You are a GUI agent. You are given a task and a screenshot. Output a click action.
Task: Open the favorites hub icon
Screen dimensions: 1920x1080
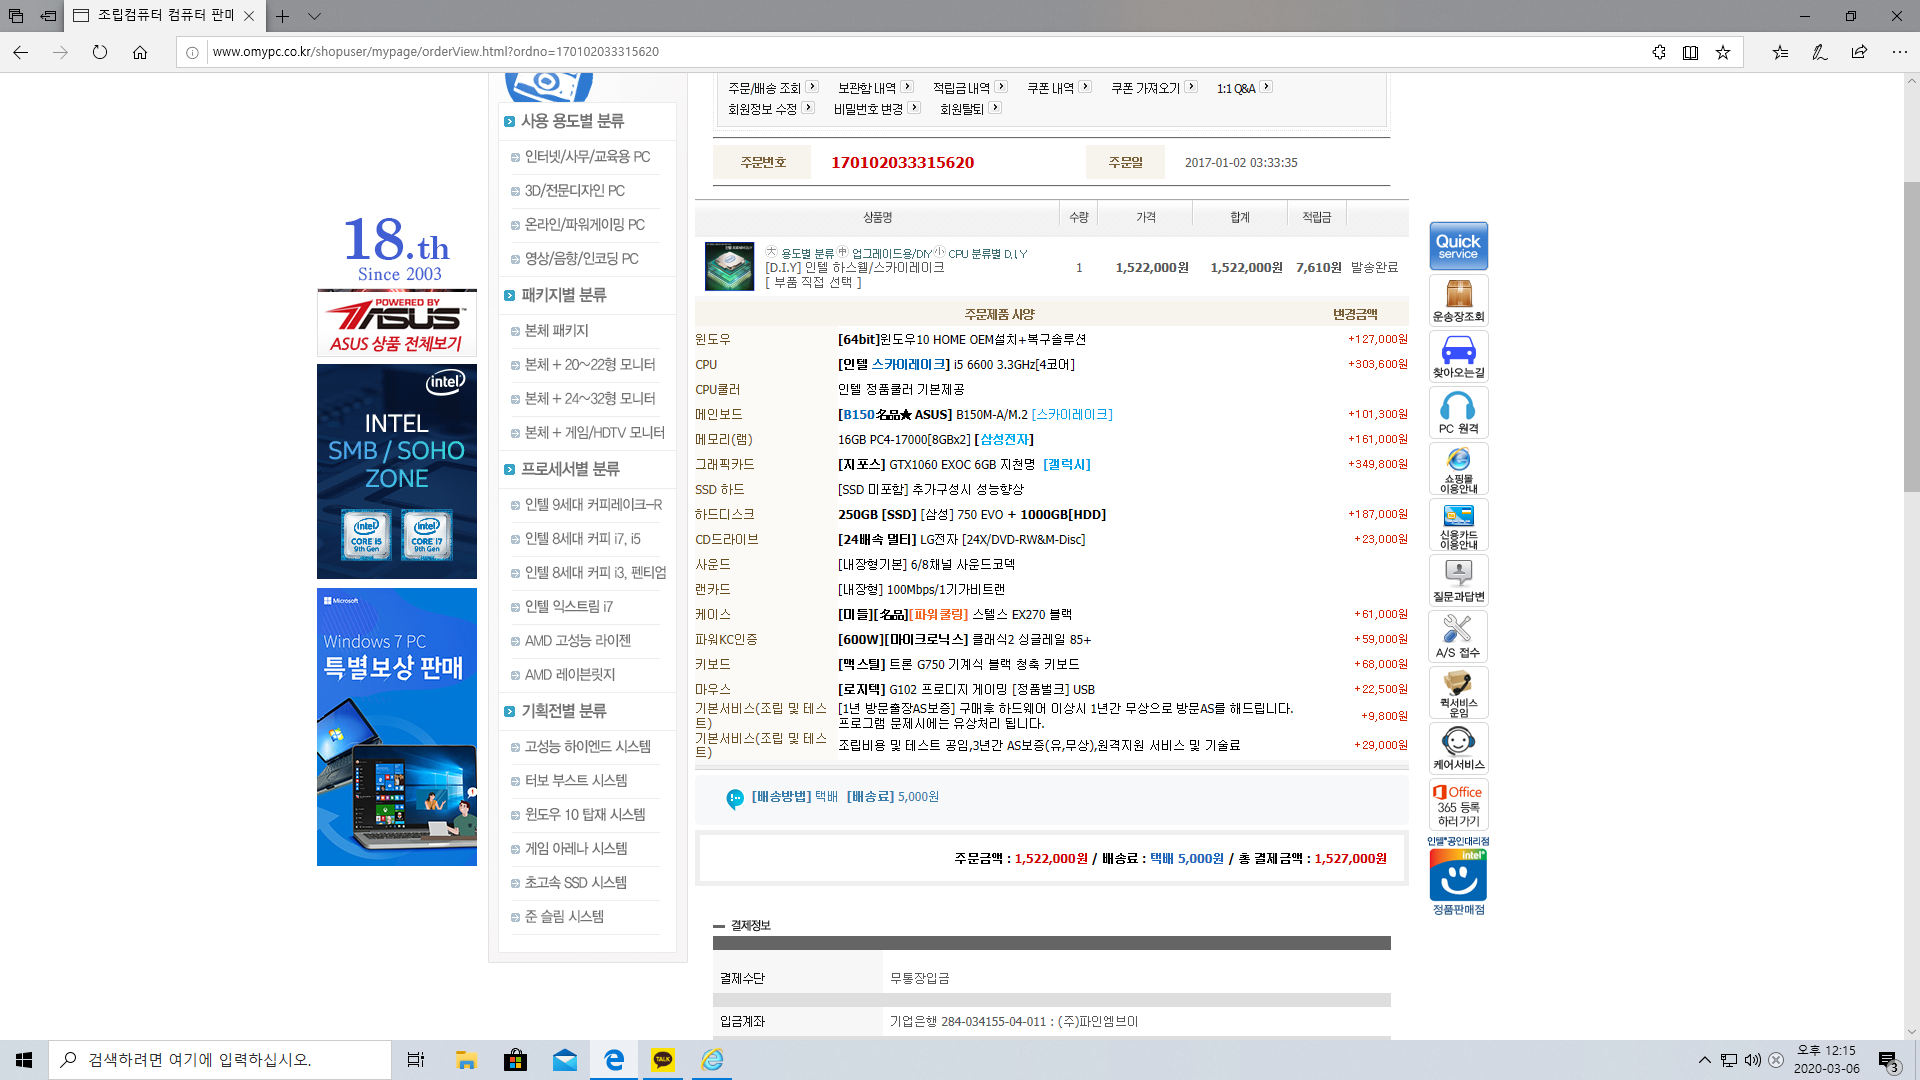pyautogui.click(x=1780, y=52)
